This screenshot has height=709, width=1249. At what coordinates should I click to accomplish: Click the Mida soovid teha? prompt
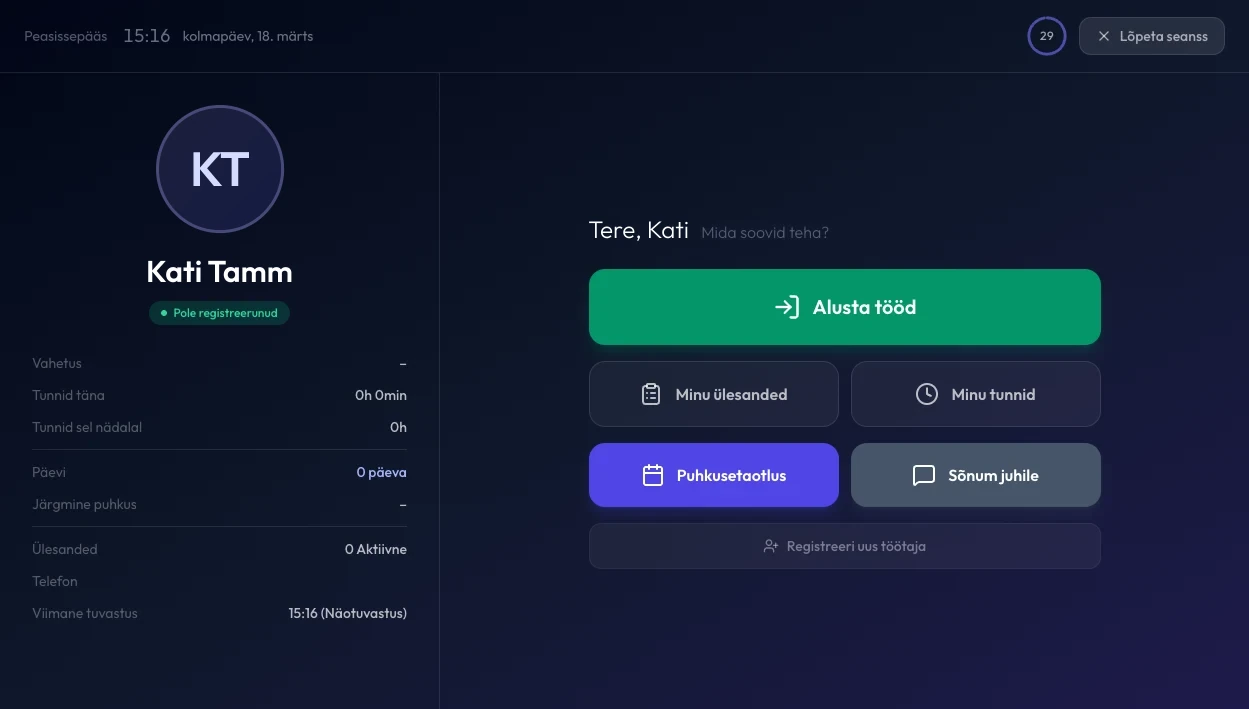coord(765,233)
